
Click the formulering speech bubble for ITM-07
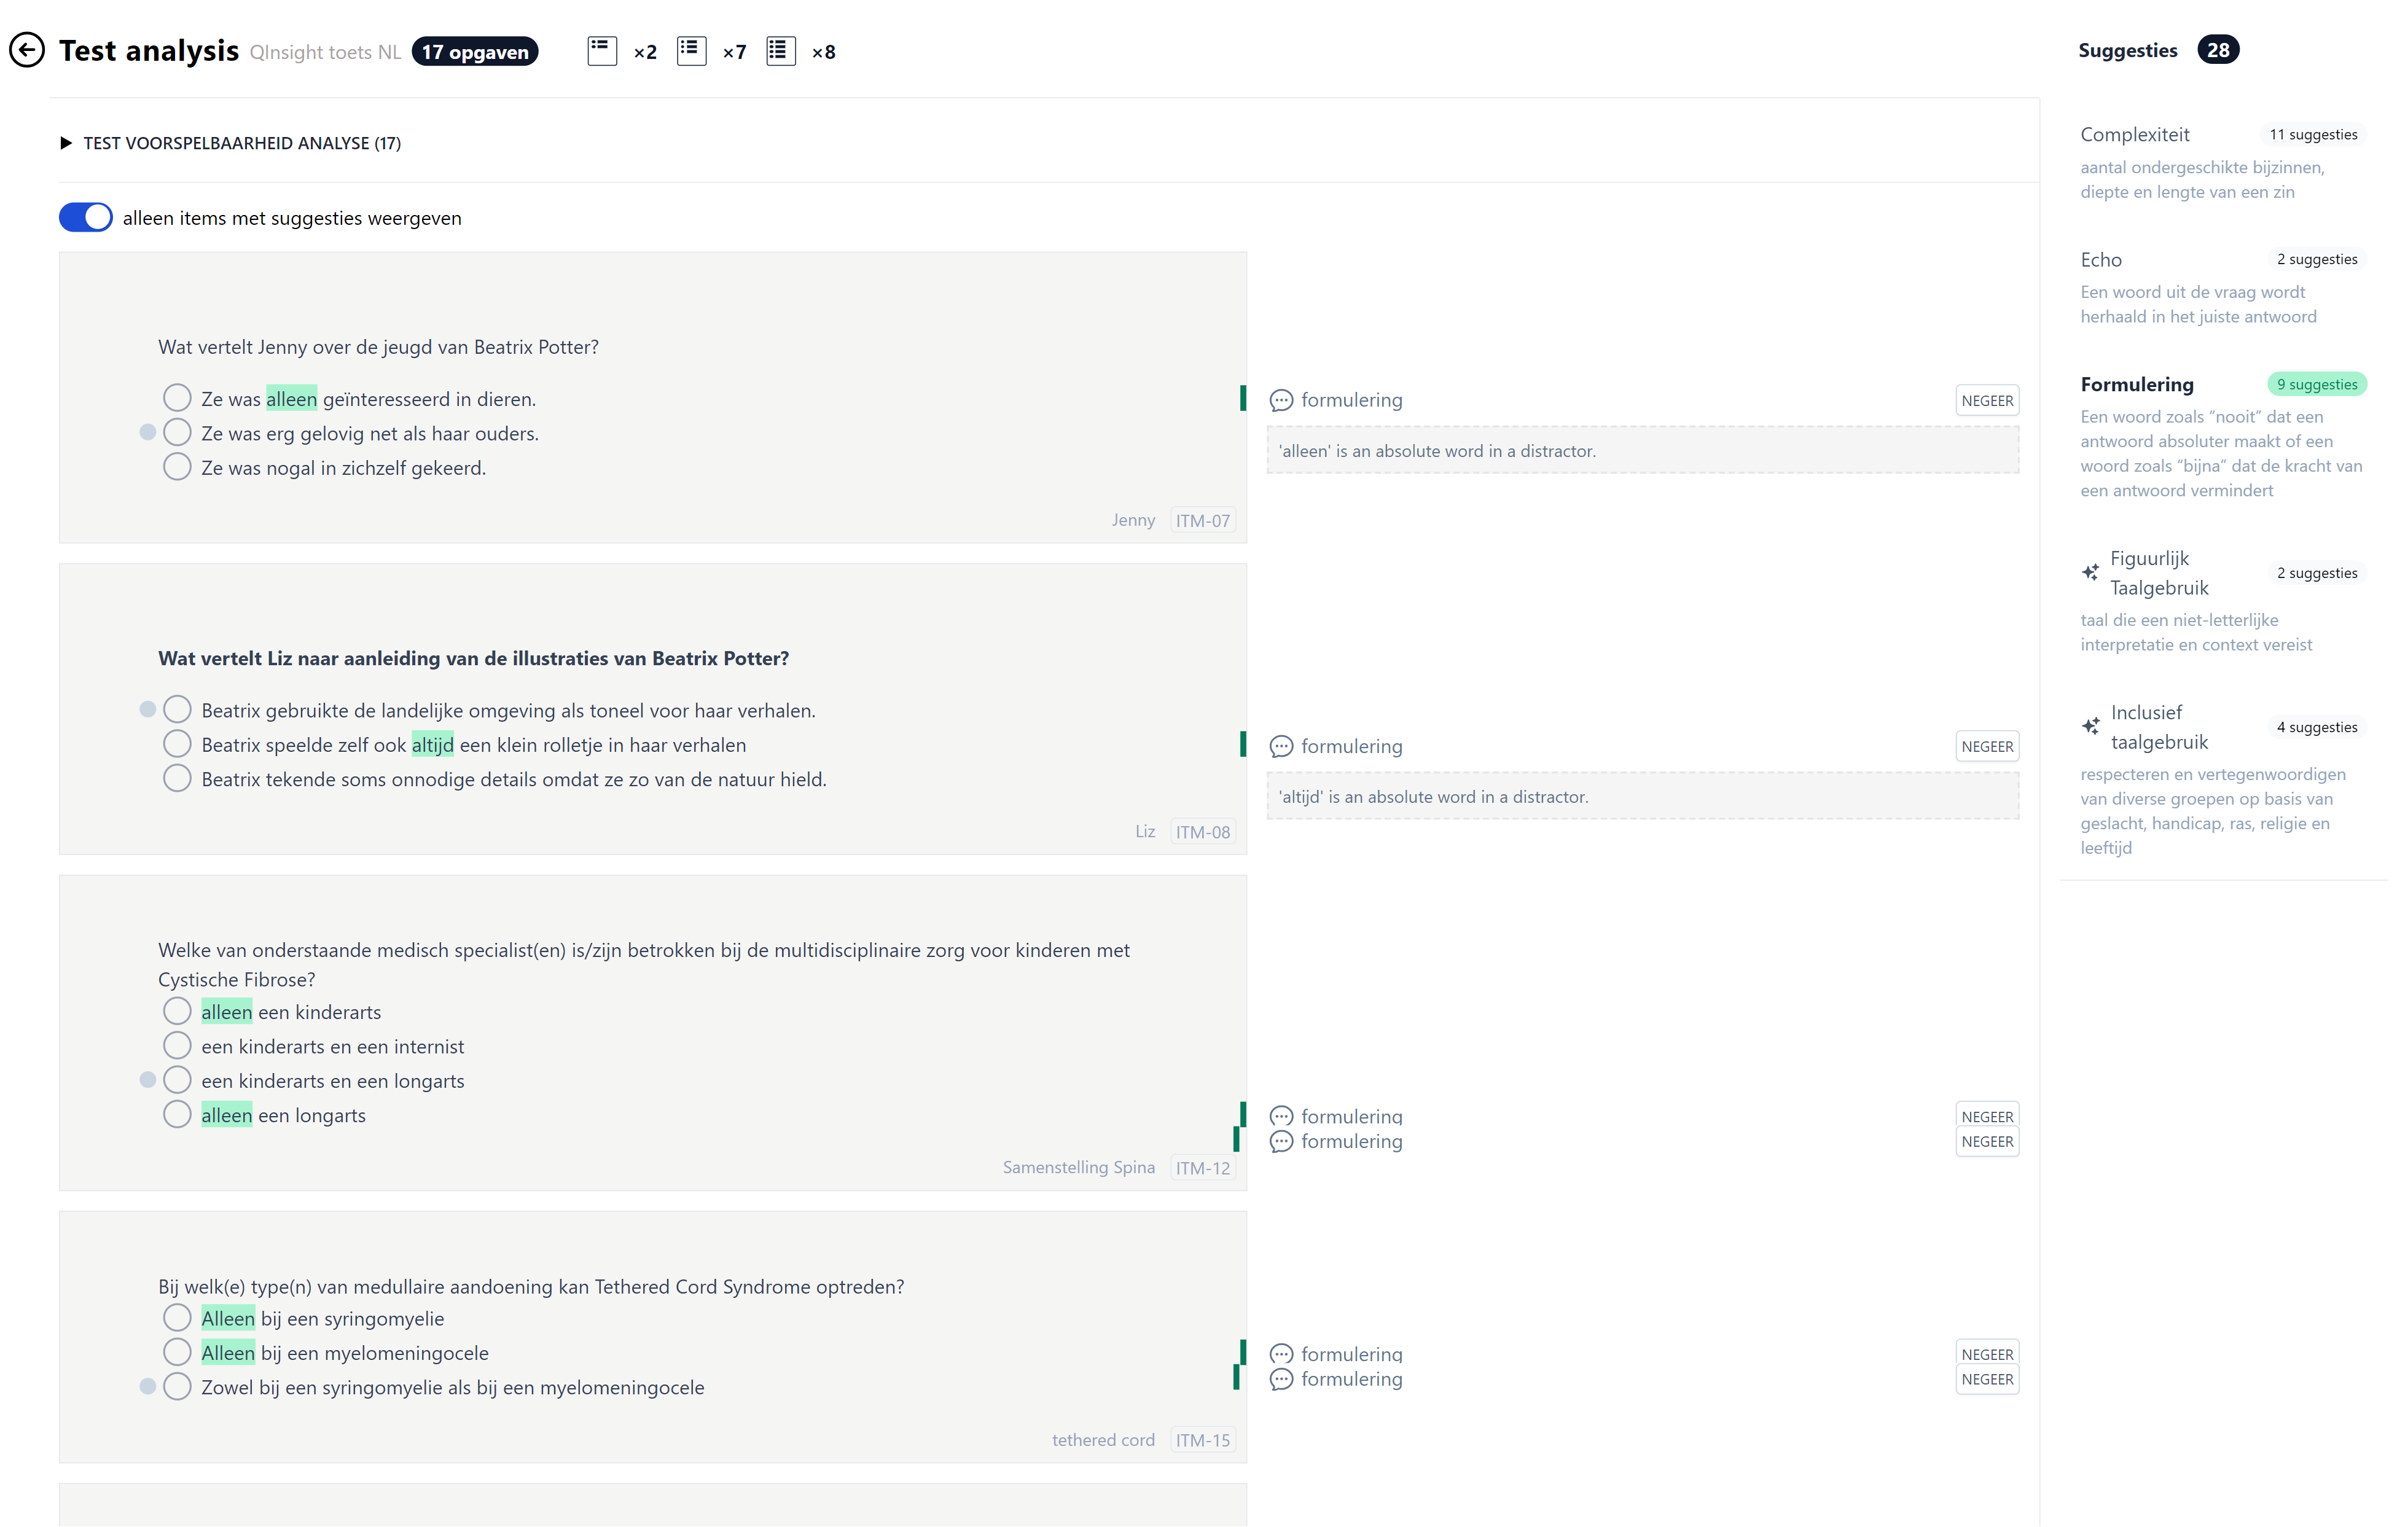point(1281,400)
